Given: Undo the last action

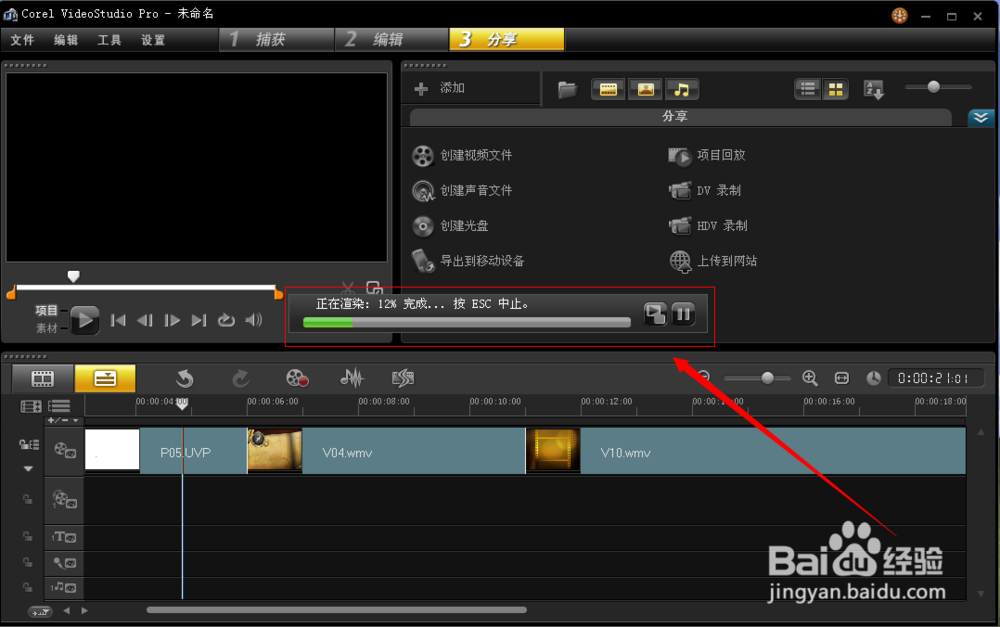Looking at the screenshot, I should (185, 379).
